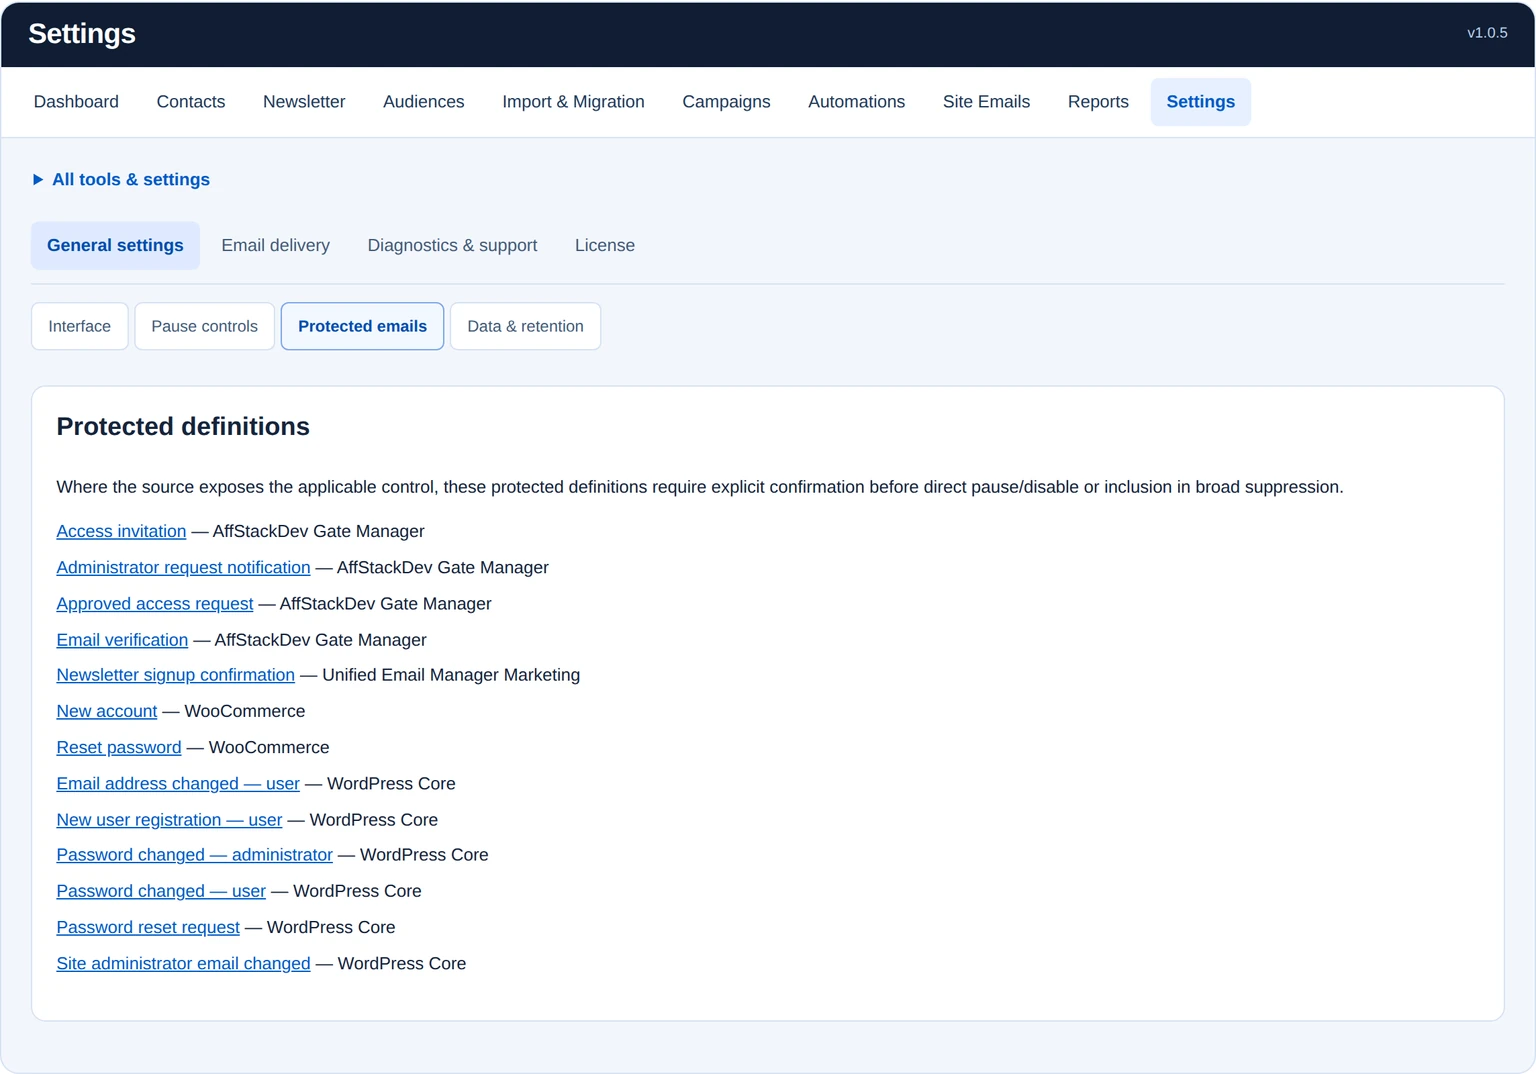
Task: Select the Settings tab in navigation
Action: [1200, 102]
